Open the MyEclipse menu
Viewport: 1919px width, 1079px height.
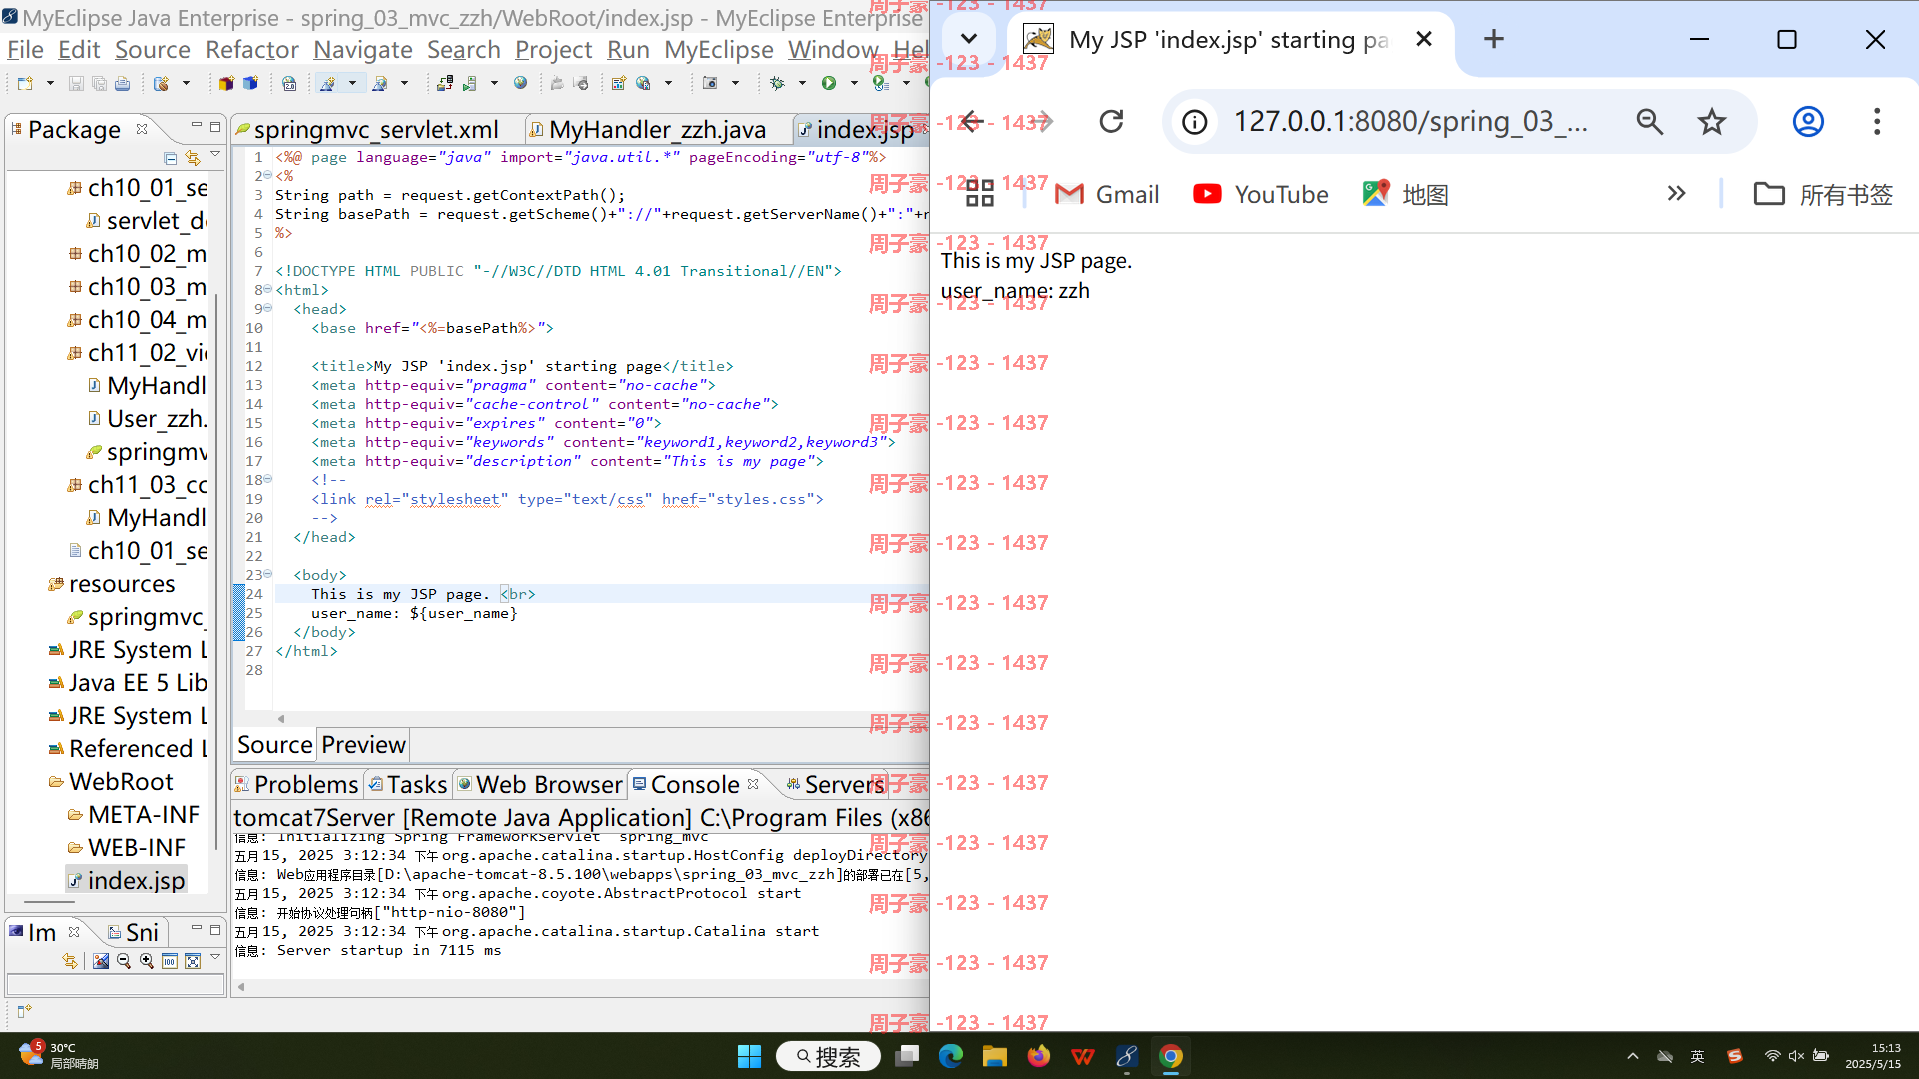click(718, 50)
